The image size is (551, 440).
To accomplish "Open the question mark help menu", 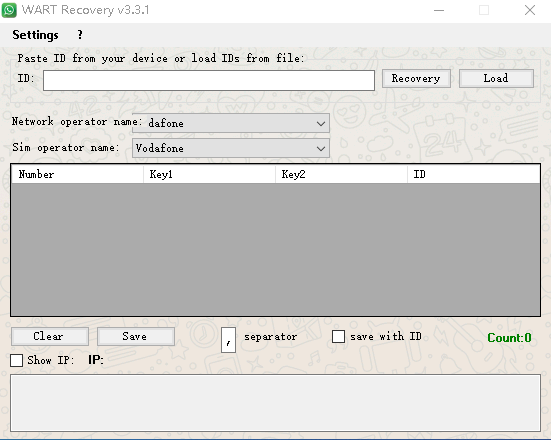I will point(80,35).
